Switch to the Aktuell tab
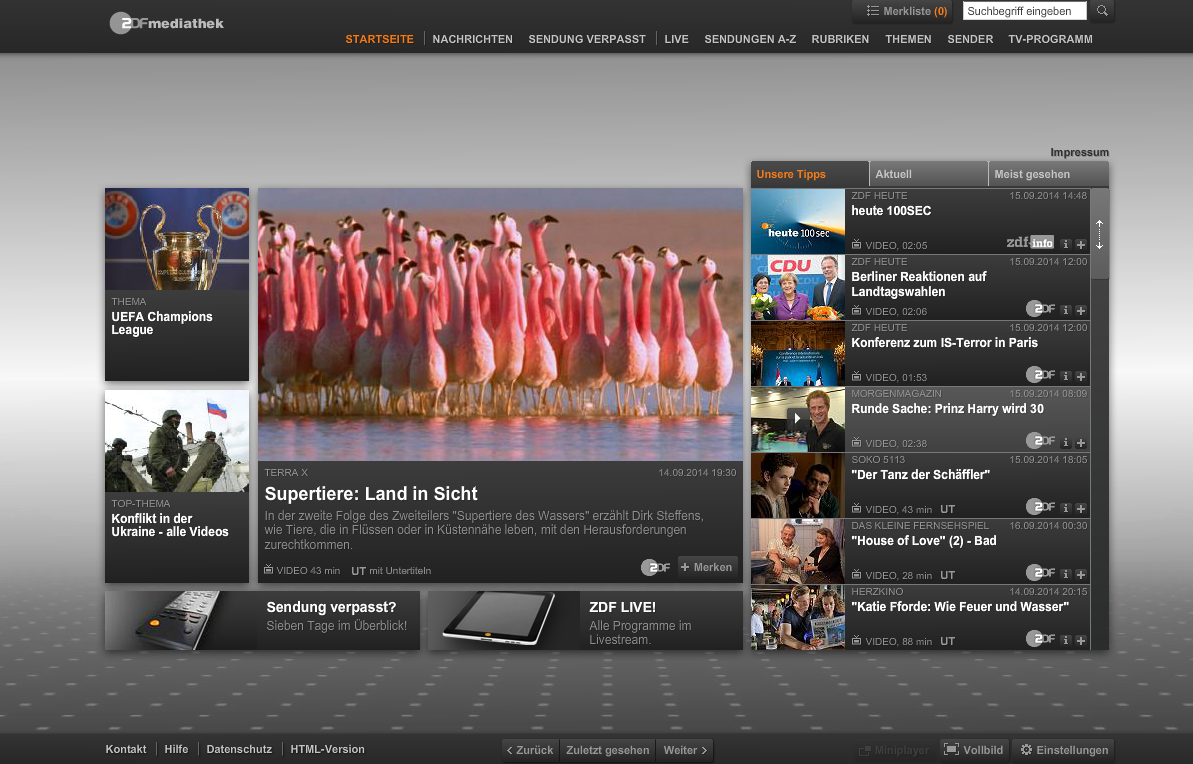 (x=928, y=174)
